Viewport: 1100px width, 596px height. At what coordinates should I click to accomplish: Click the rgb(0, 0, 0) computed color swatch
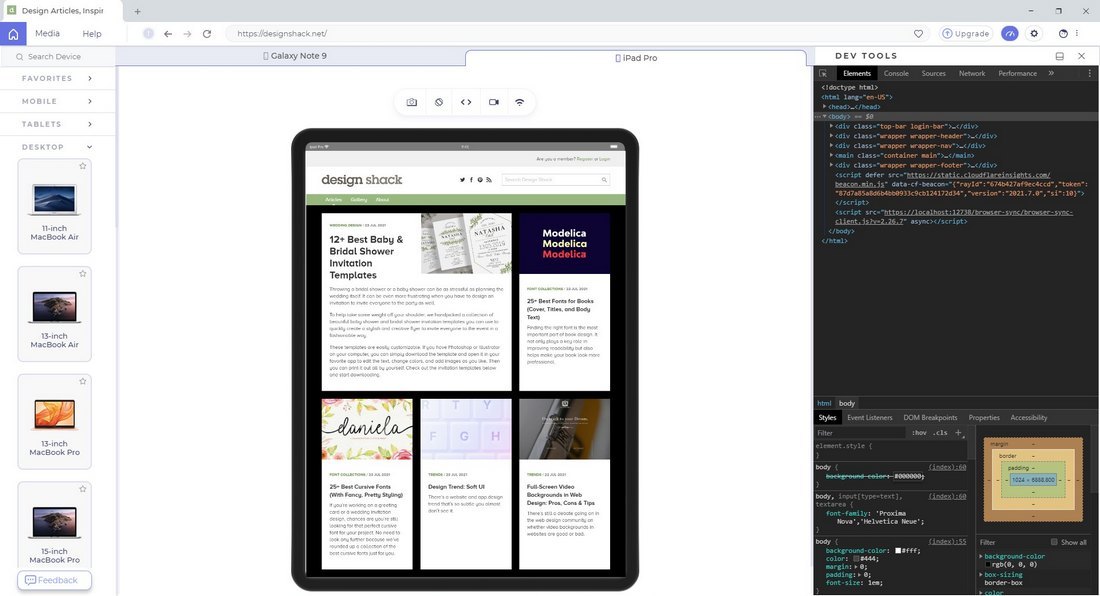coord(988,564)
